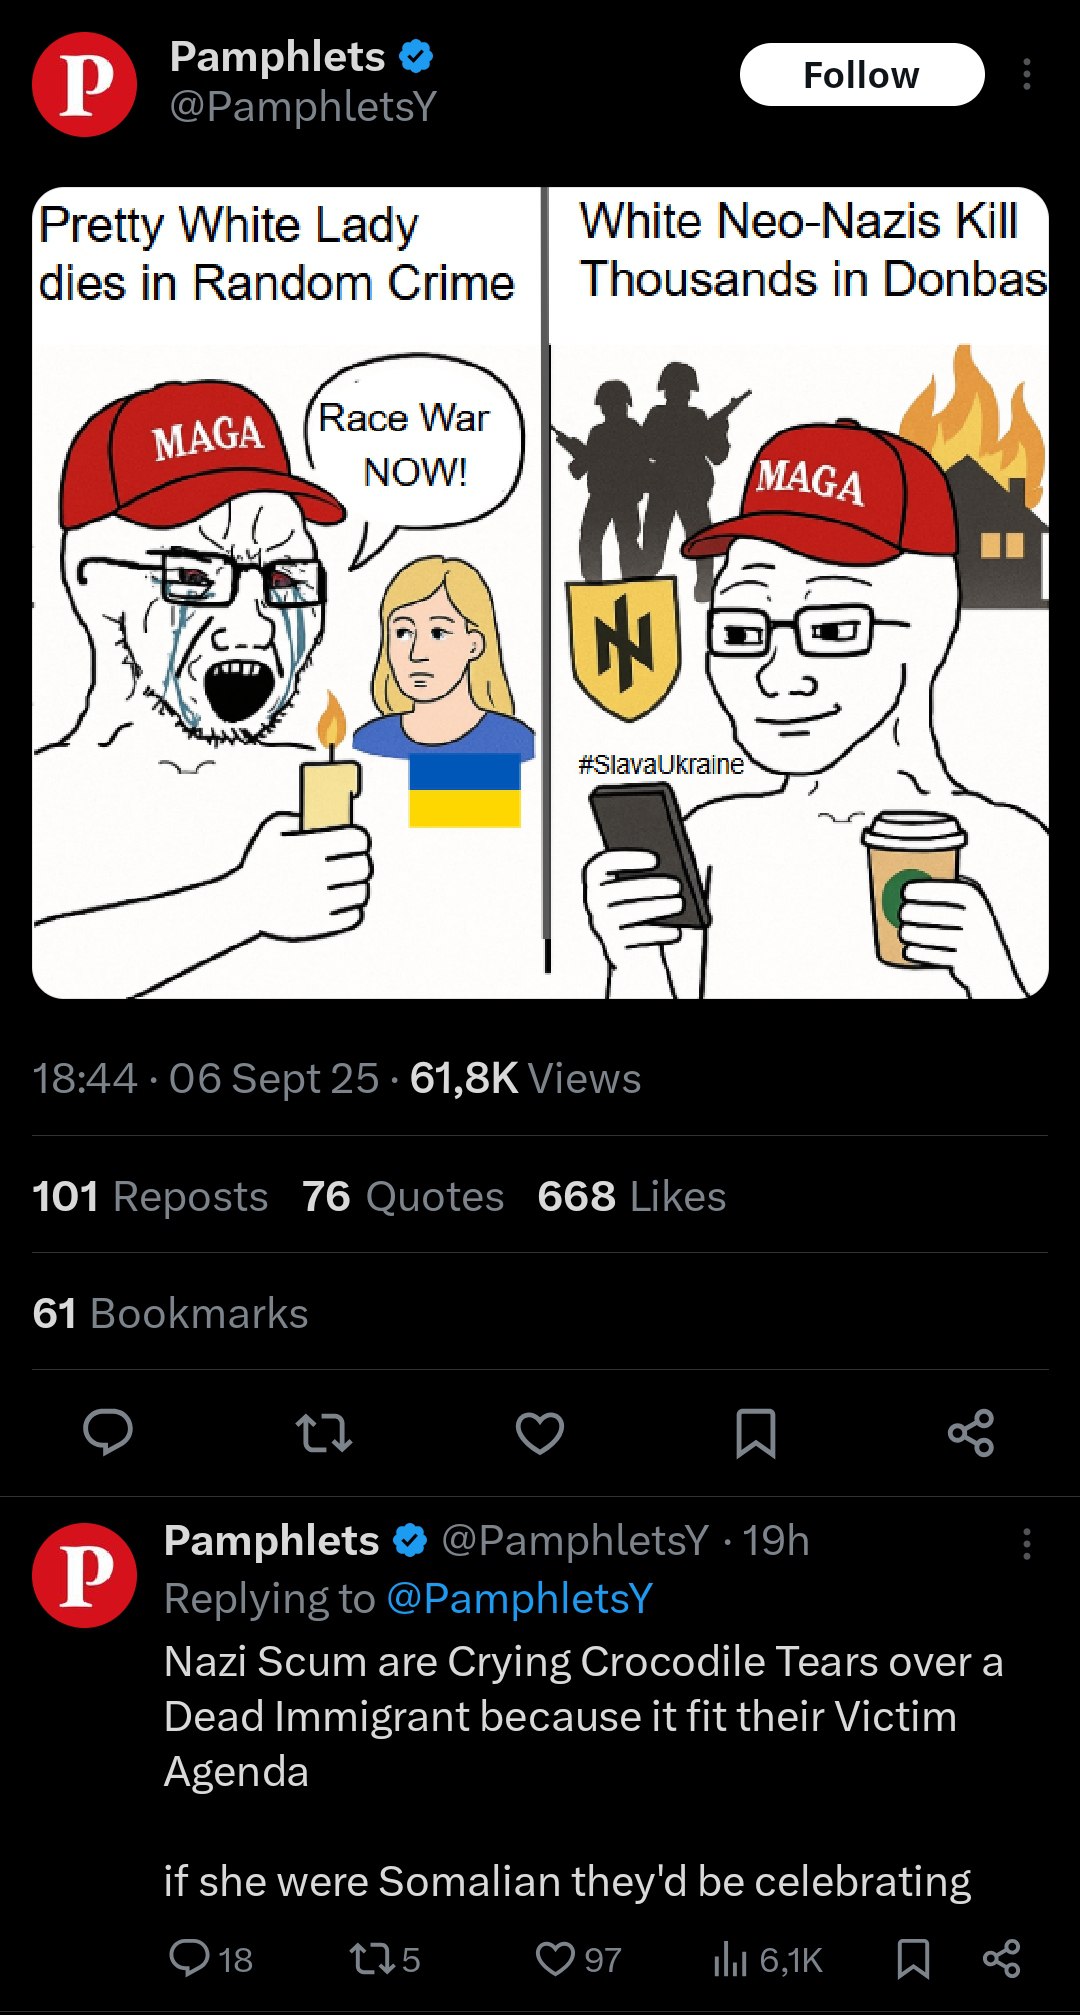Open the @PamphletsY mention link in the reply
The image size is (1080, 2015).
[519, 1598]
